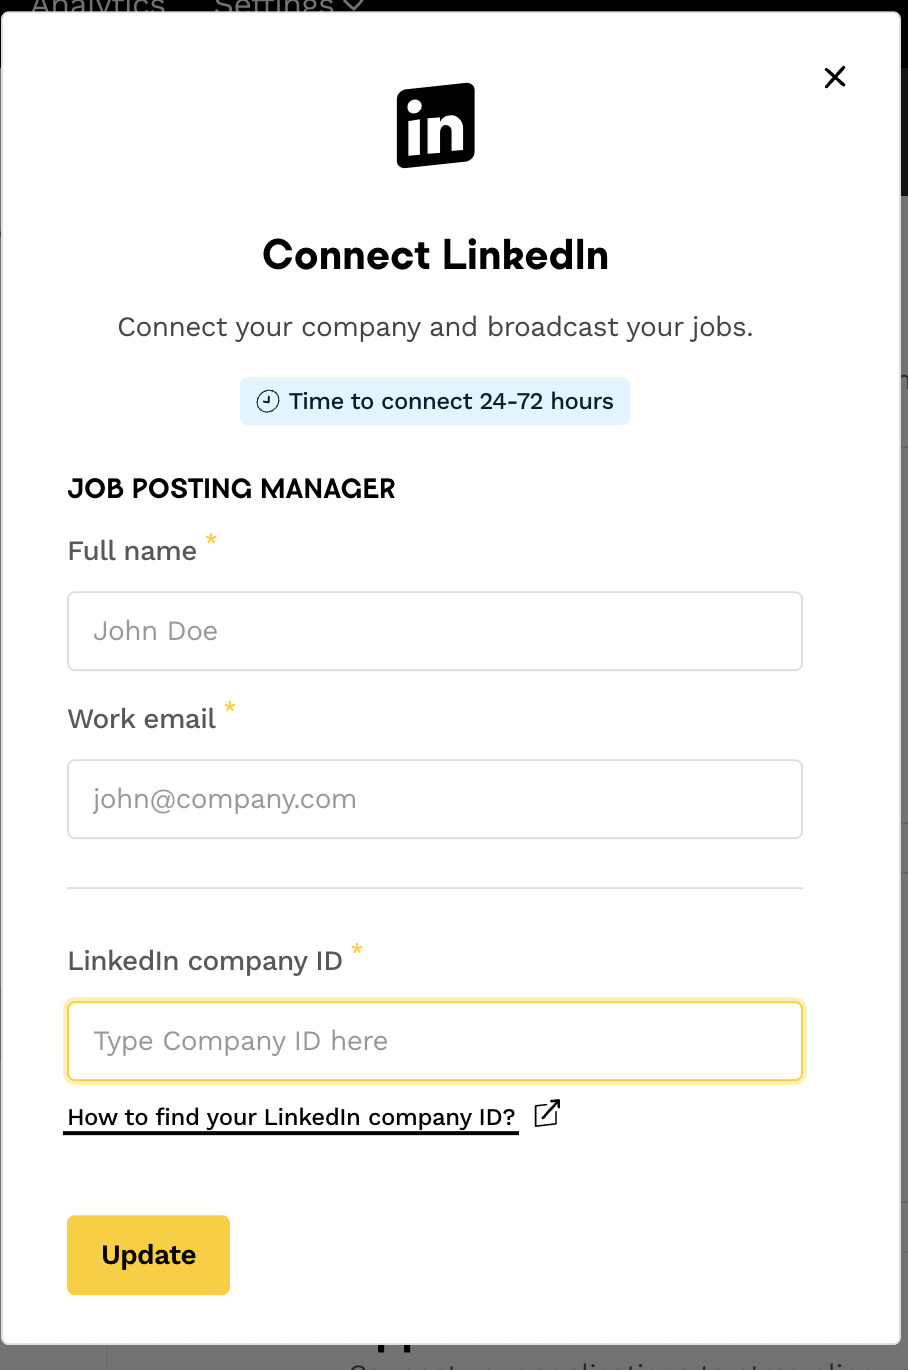Click the LinkedIn logo icon
Image resolution: width=908 pixels, height=1370 pixels.
pos(436,126)
